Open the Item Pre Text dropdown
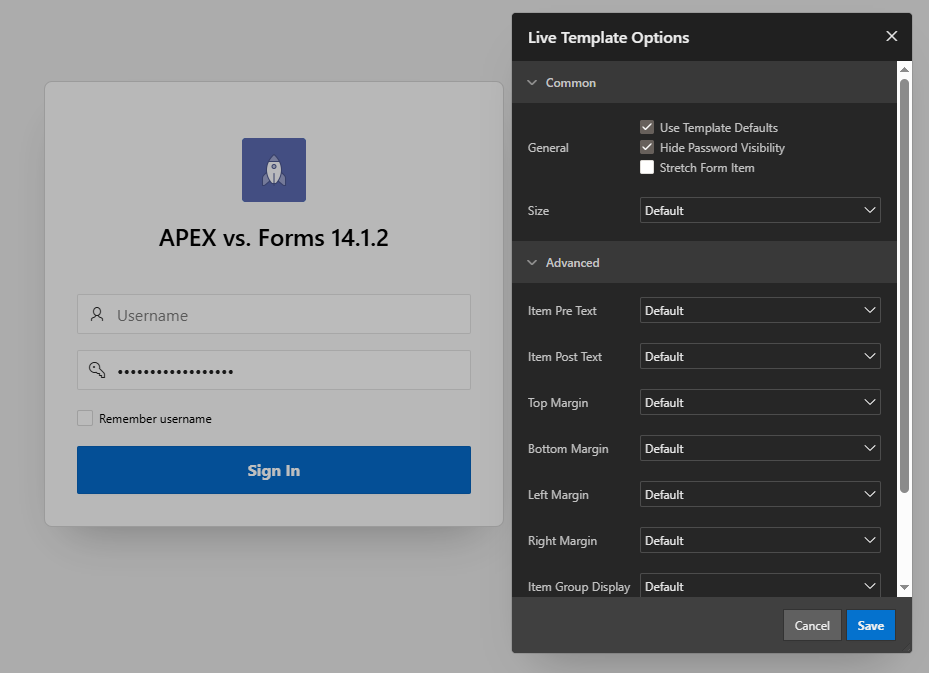The image size is (929, 673). (x=760, y=310)
